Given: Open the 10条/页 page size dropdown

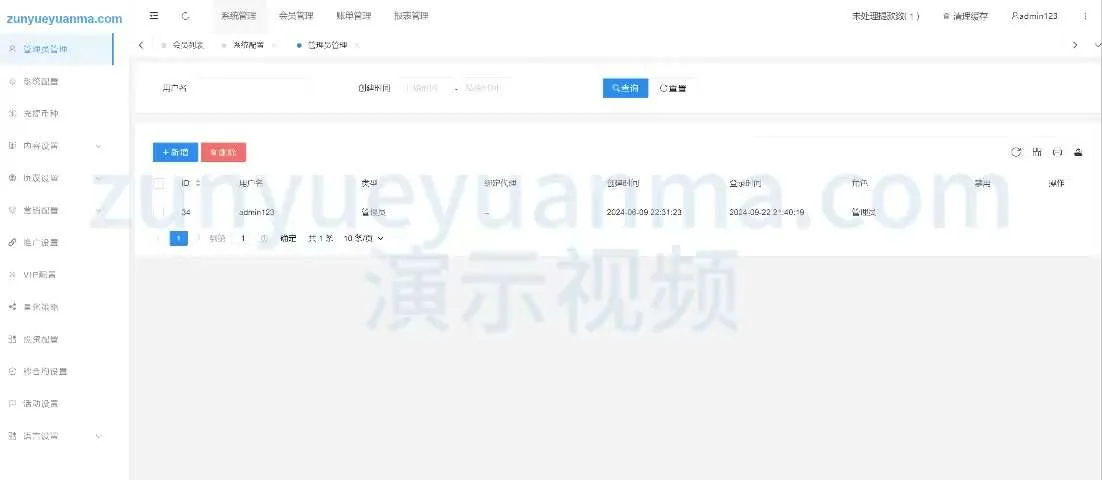Looking at the screenshot, I should click(x=364, y=239).
